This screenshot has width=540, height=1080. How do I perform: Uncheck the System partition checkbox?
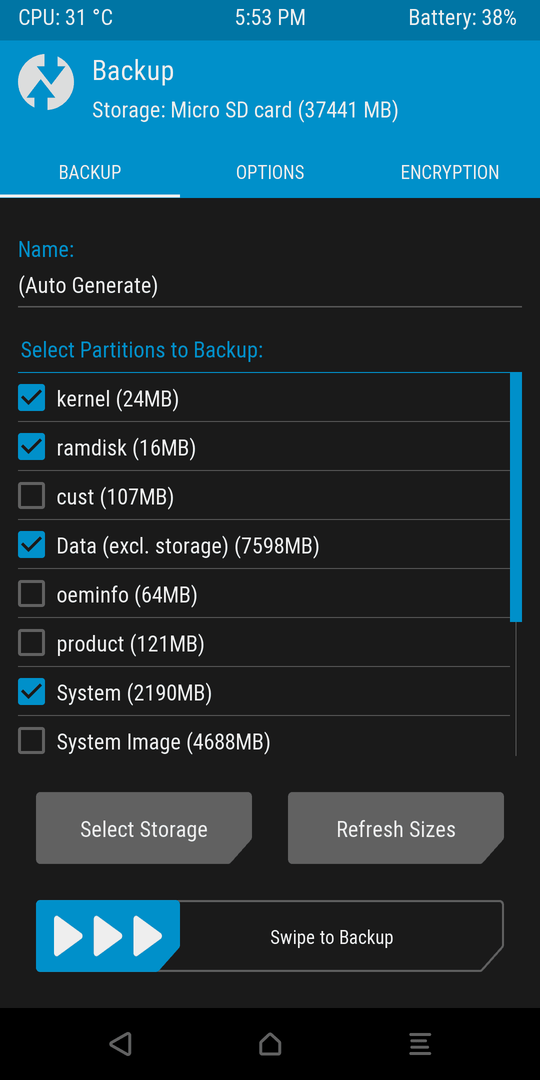tap(32, 692)
